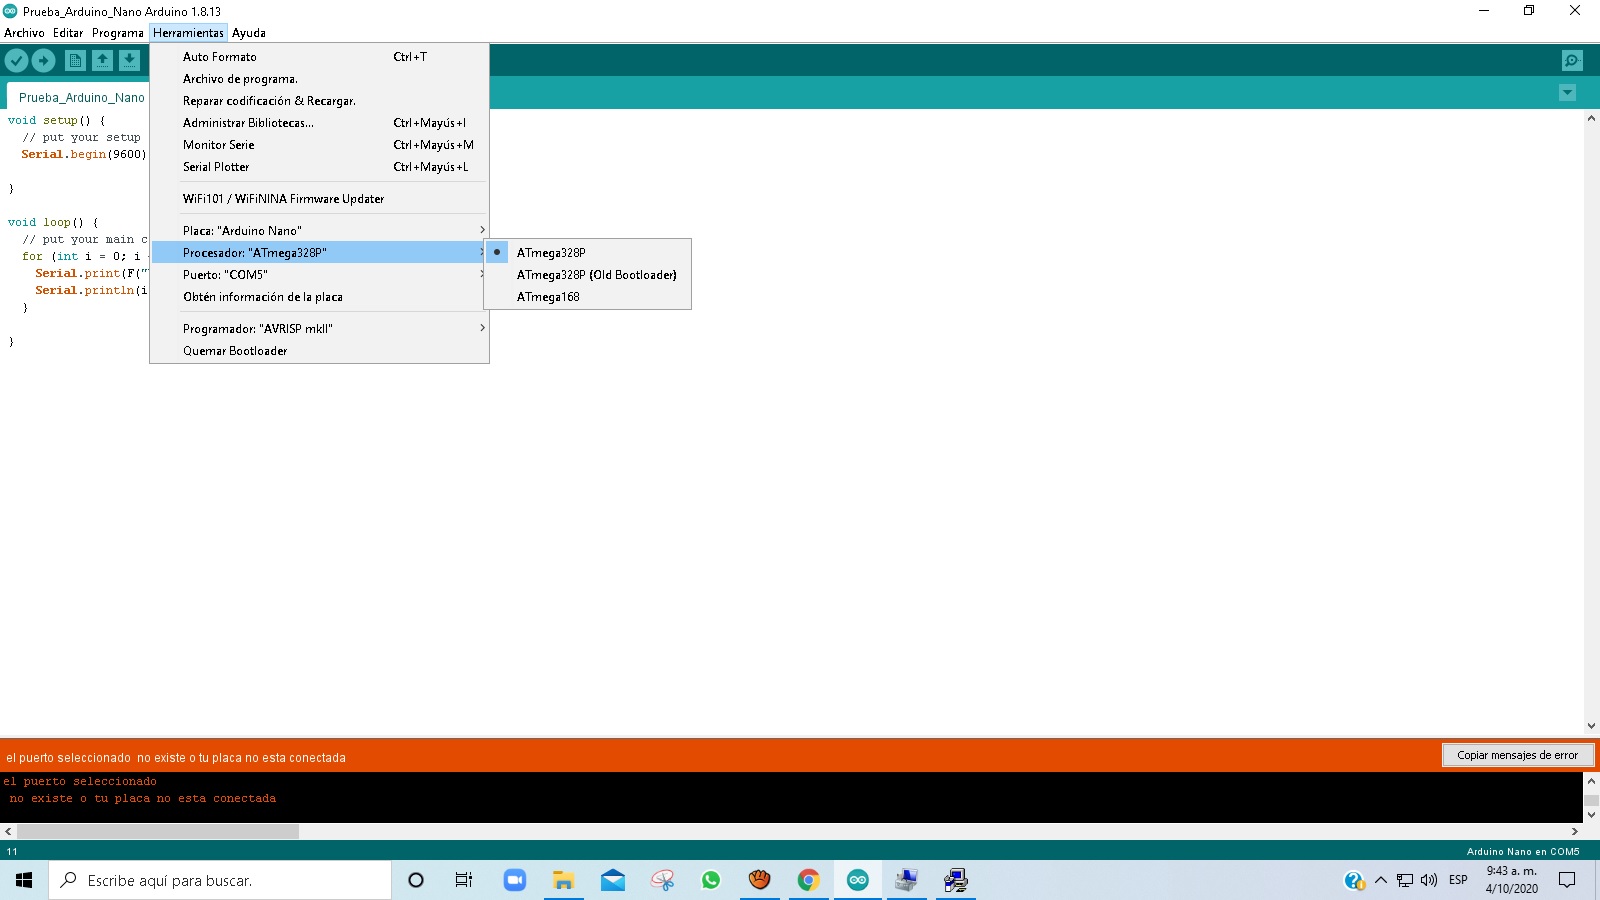This screenshot has width=1600, height=900.
Task: Click editor scroll down arrow
Action: pyautogui.click(x=1591, y=726)
